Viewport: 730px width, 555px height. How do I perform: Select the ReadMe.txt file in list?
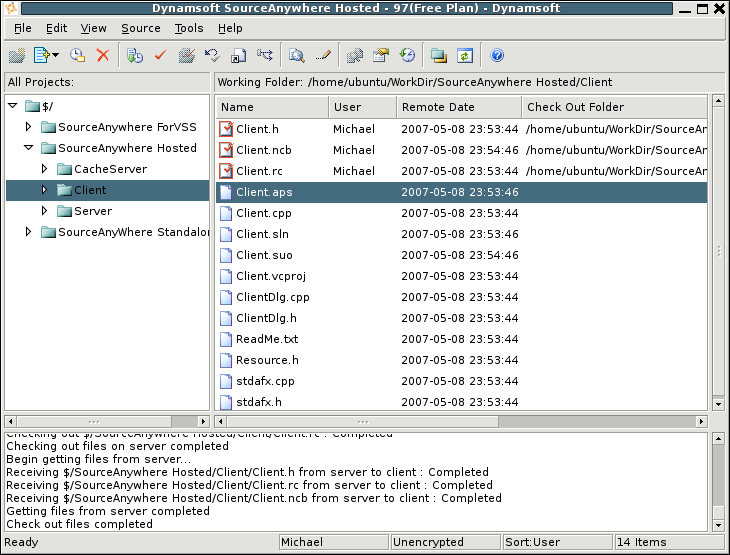pos(267,339)
